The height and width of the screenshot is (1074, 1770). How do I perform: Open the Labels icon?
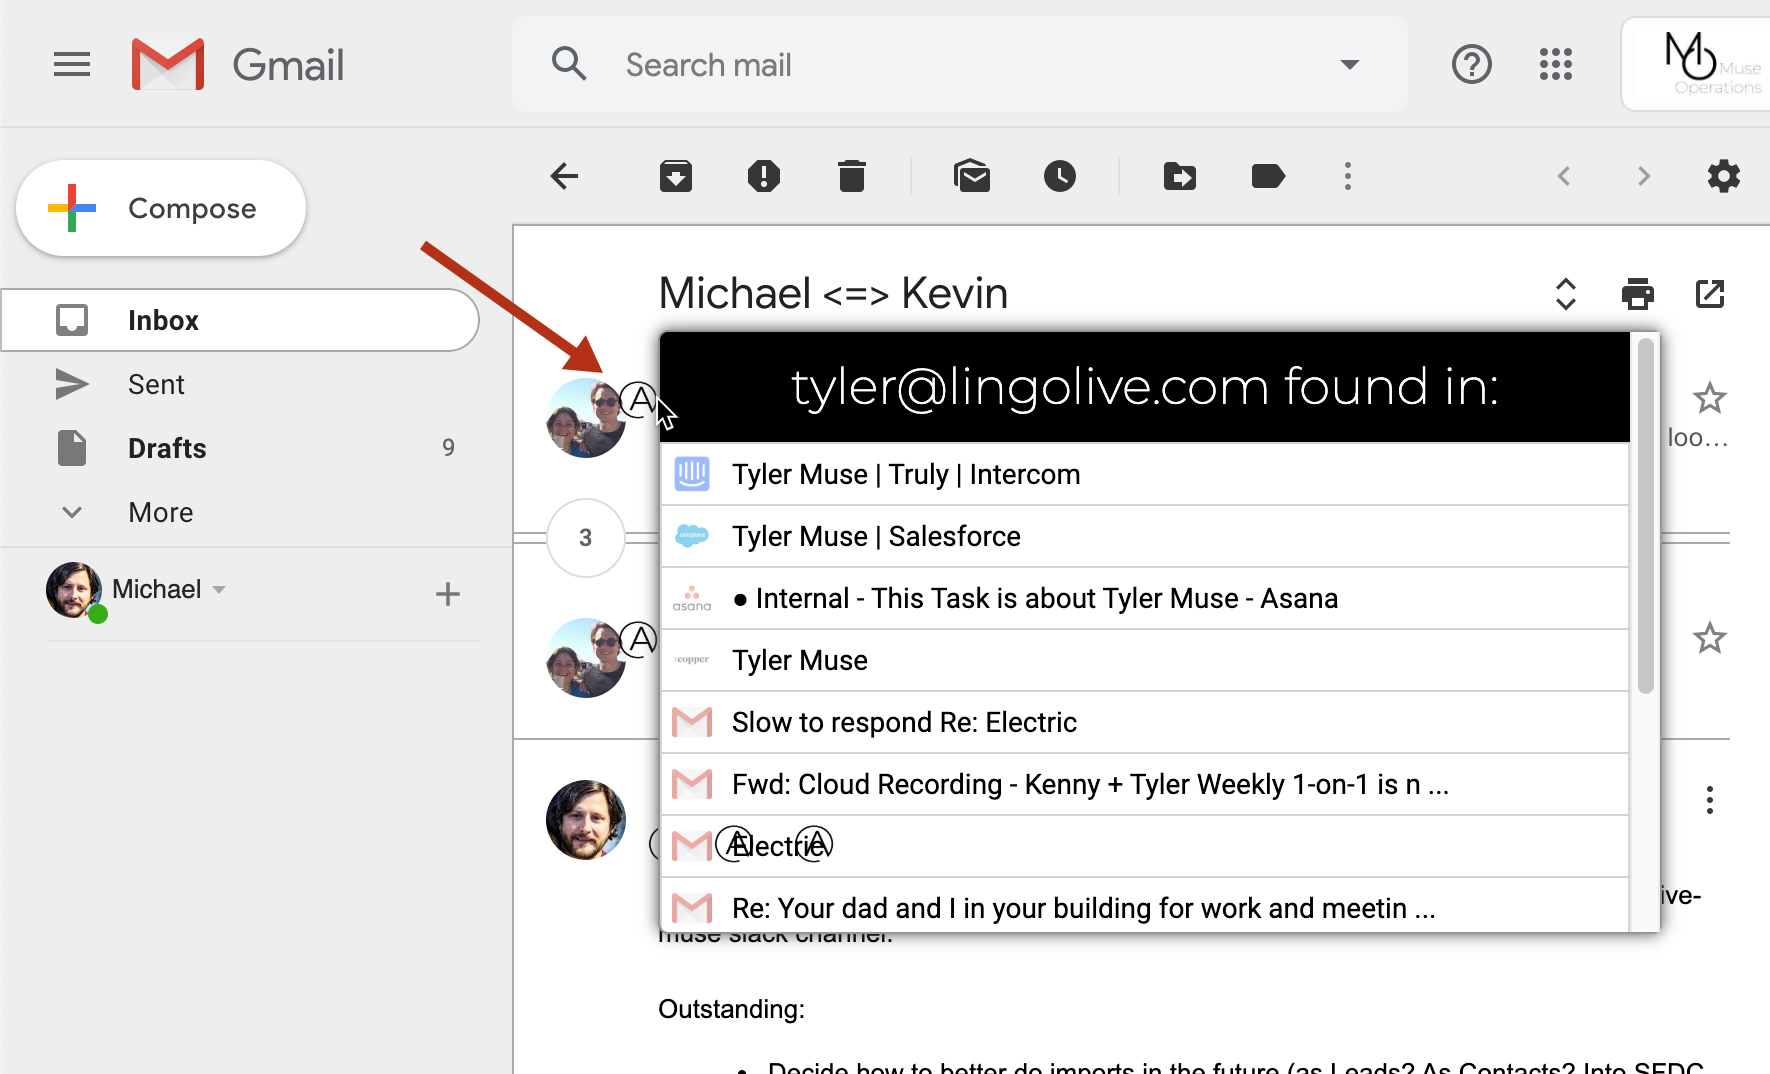point(1268,177)
